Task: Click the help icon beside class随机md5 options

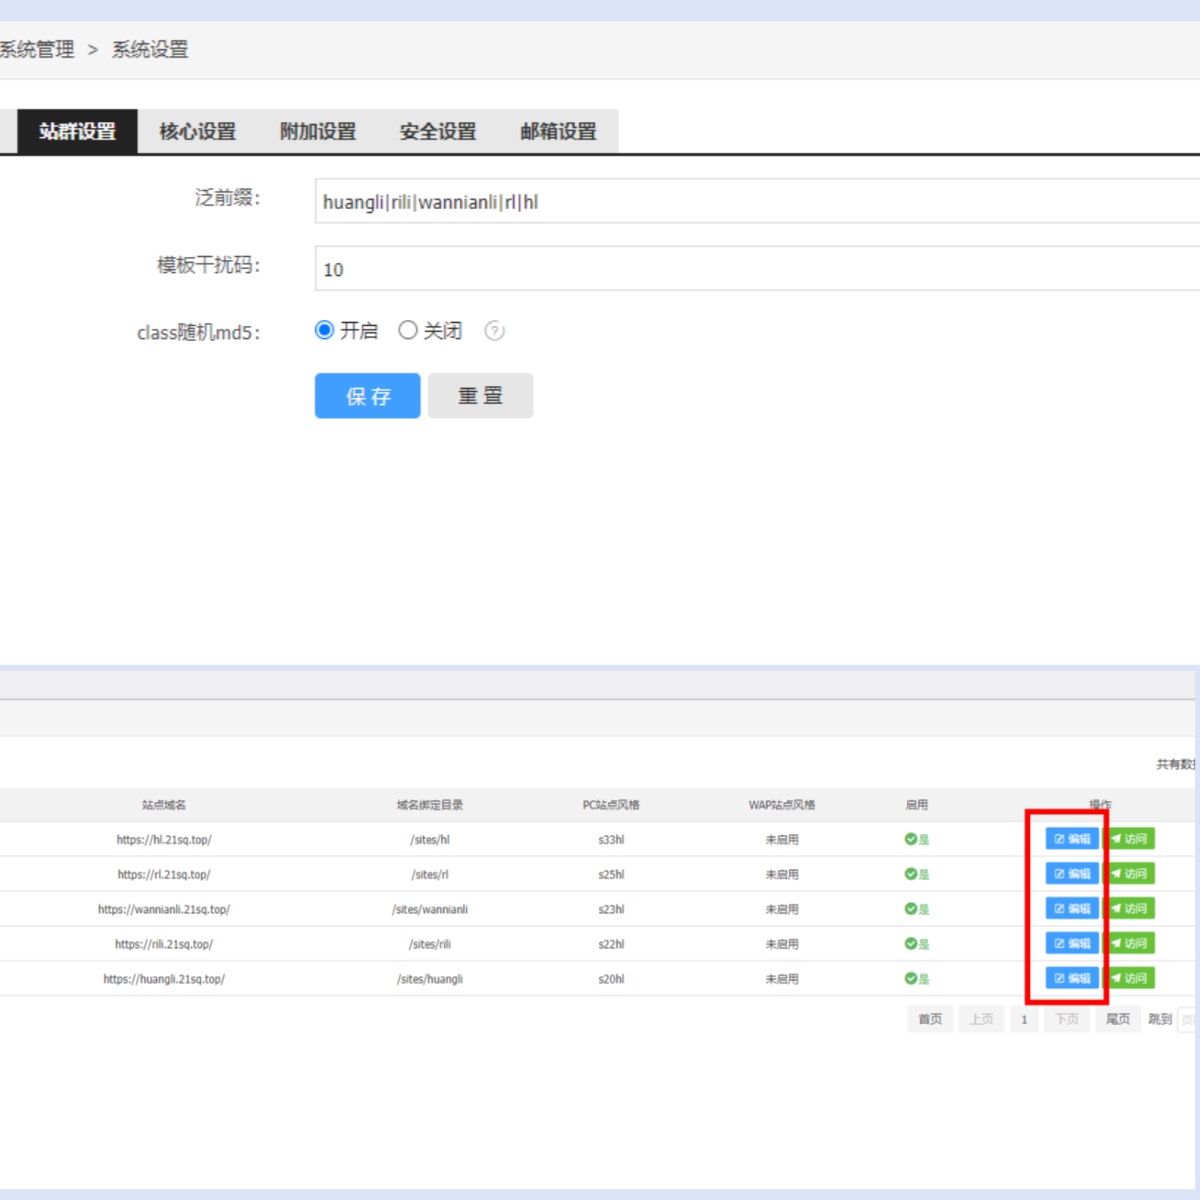Action: 494,331
